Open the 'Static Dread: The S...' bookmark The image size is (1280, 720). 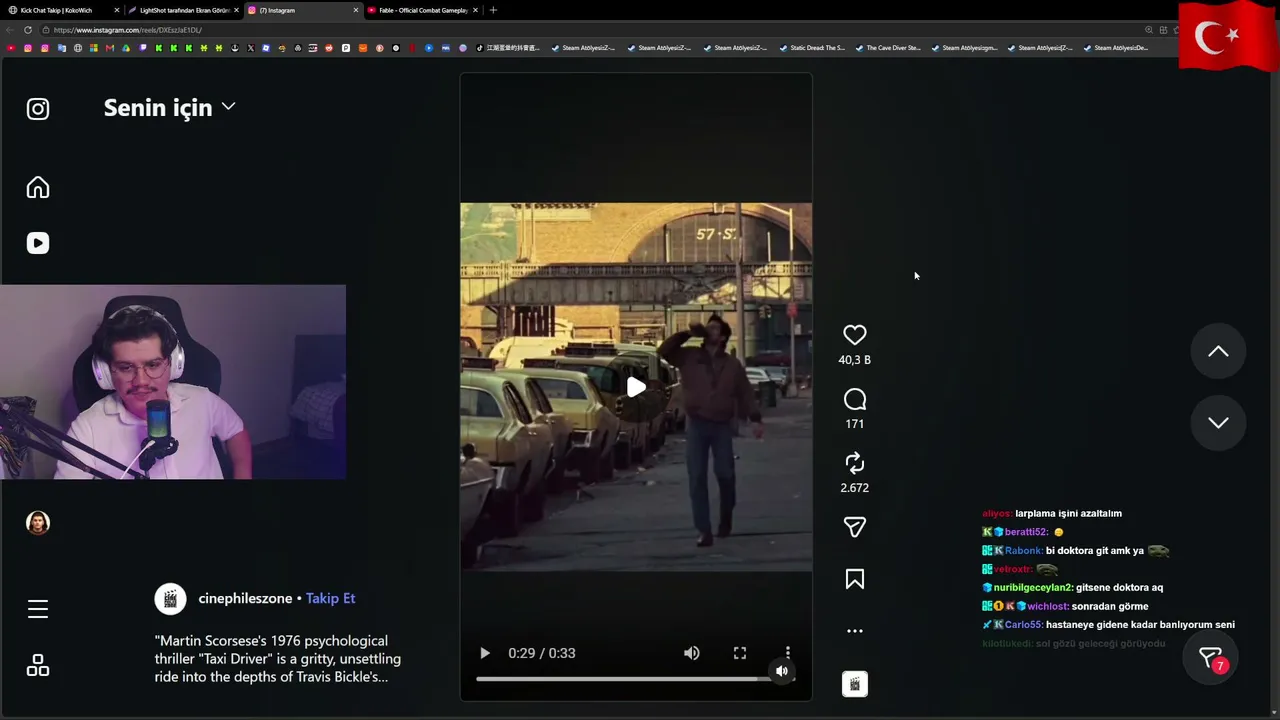[812, 48]
